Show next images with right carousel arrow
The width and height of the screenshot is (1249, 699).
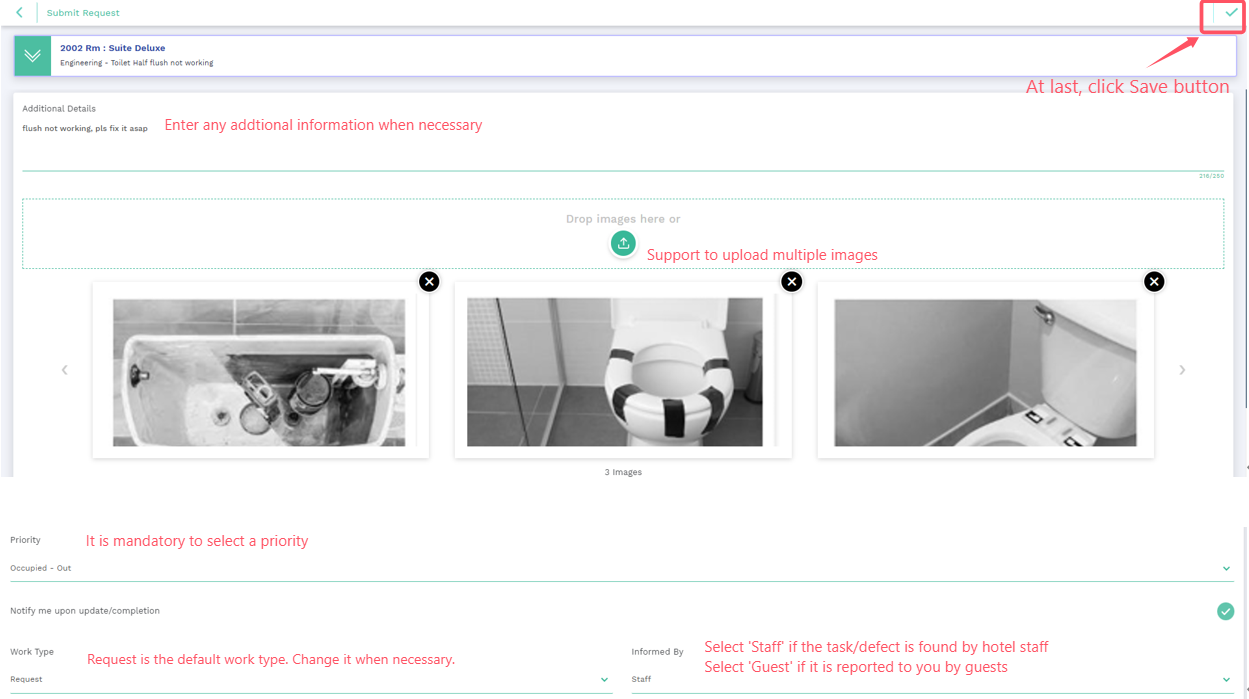pos(1182,370)
